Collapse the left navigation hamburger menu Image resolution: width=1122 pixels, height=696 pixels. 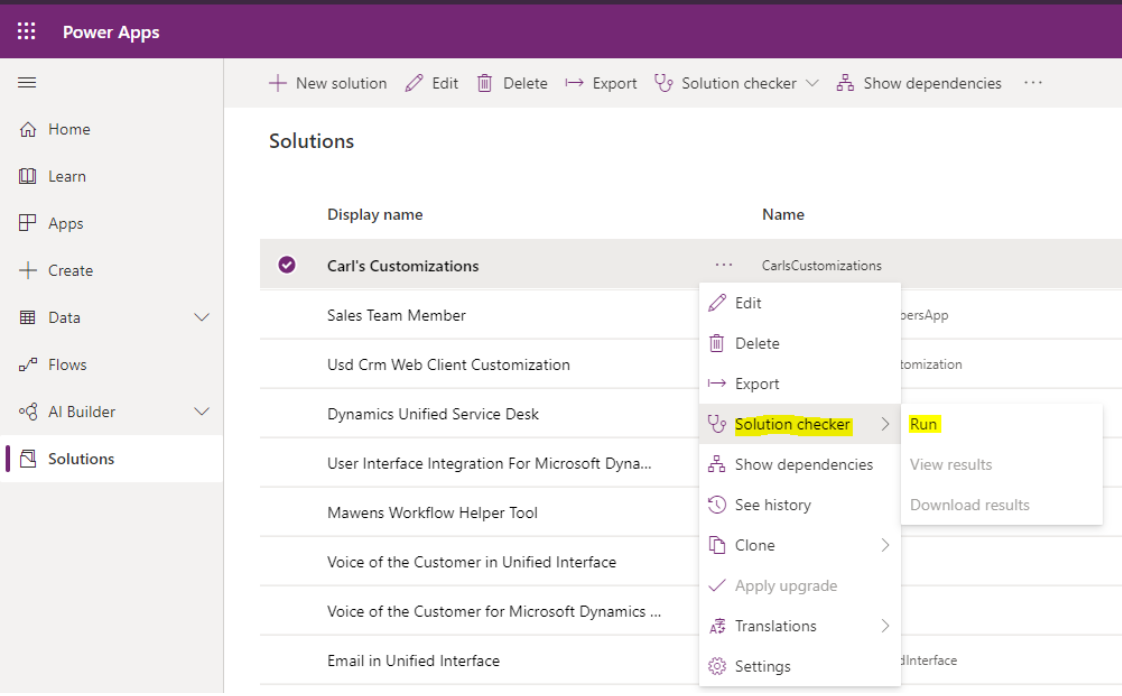pyautogui.click(x=27, y=82)
